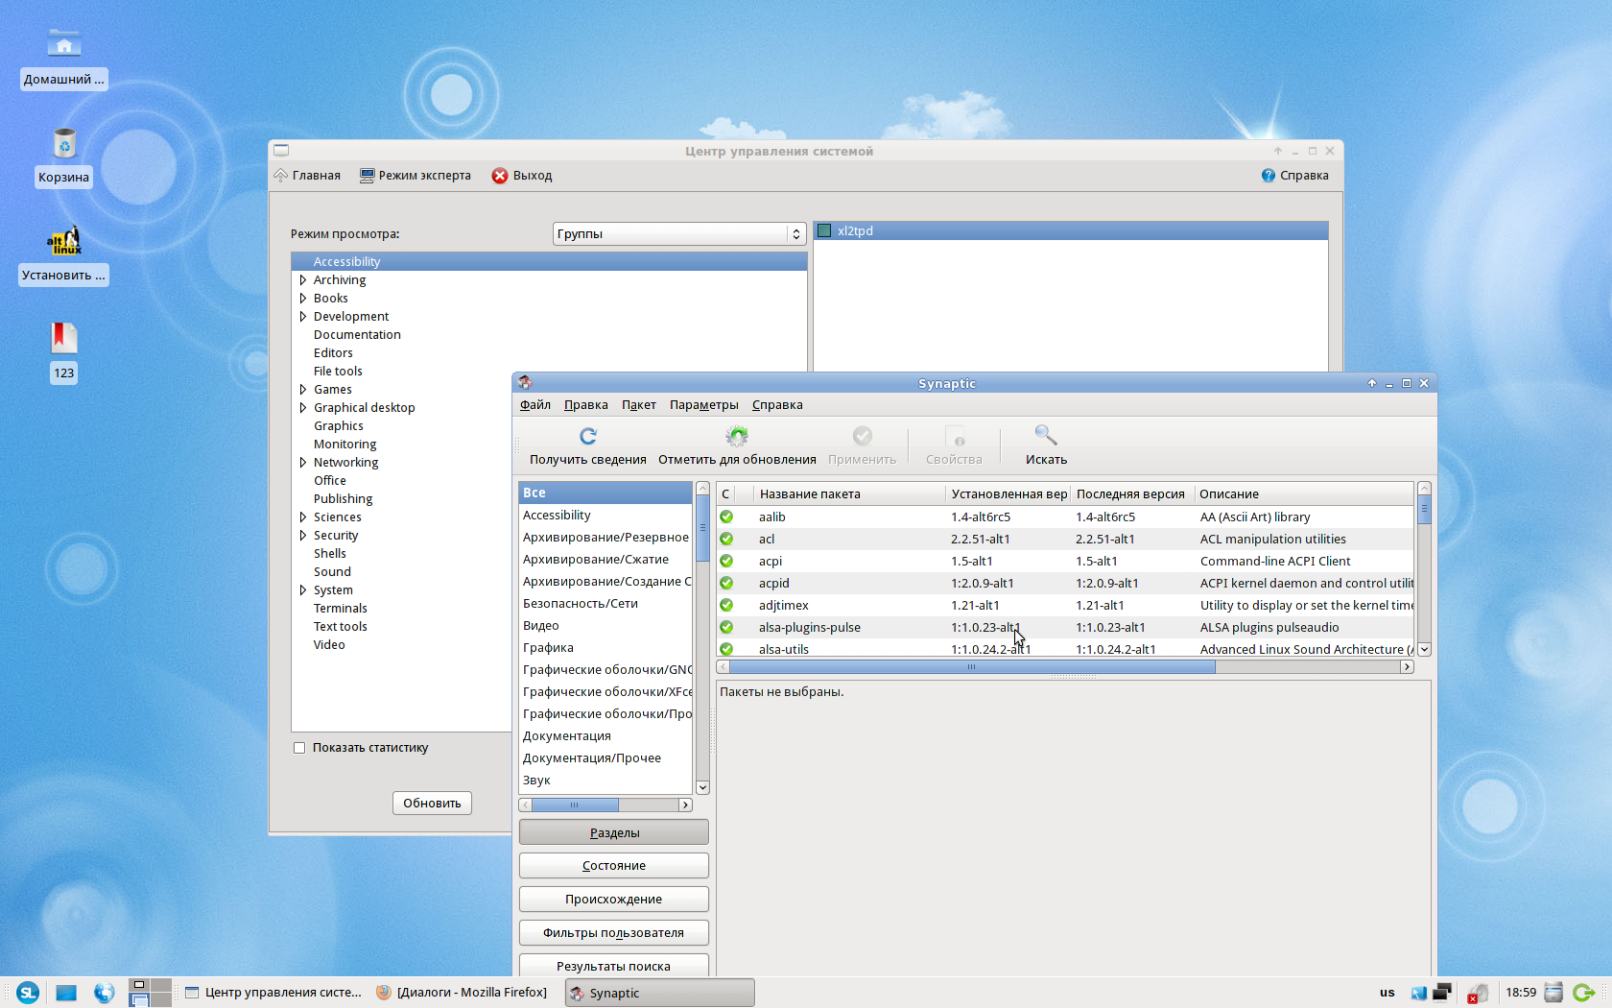The height and width of the screenshot is (1008, 1612).
Task: Click the Reload package info icon in Synaptic
Action: pos(588,436)
